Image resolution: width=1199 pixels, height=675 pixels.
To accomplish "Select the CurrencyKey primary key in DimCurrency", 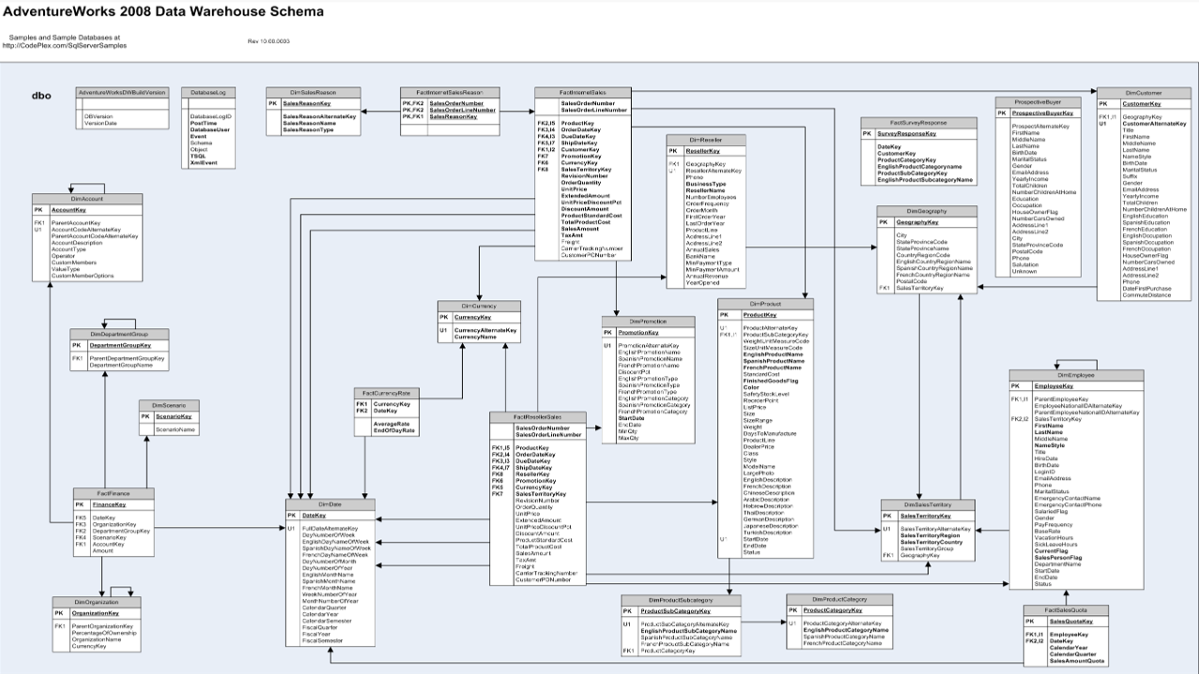I will pos(473,317).
